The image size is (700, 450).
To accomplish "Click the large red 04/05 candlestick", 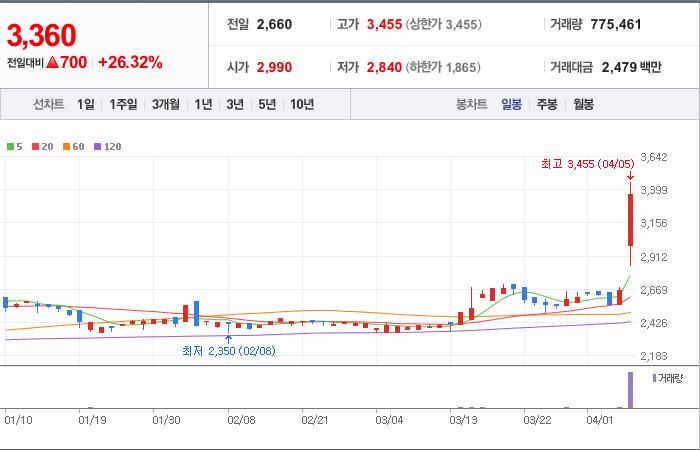I will [x=630, y=220].
